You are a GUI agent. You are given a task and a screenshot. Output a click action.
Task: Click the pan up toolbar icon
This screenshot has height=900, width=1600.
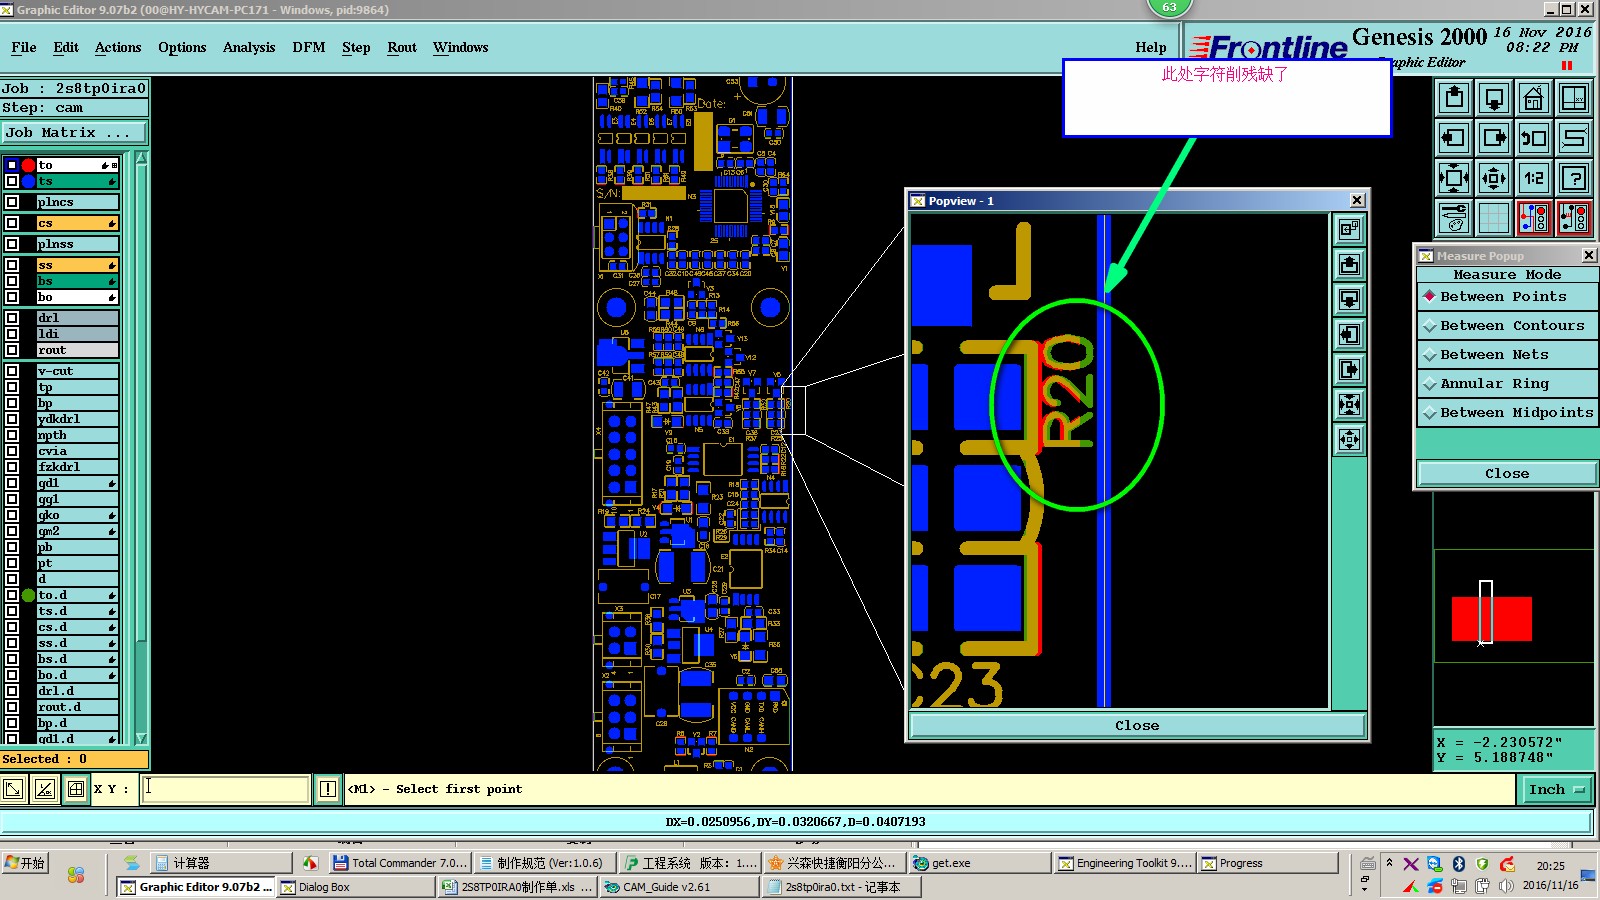1454,98
